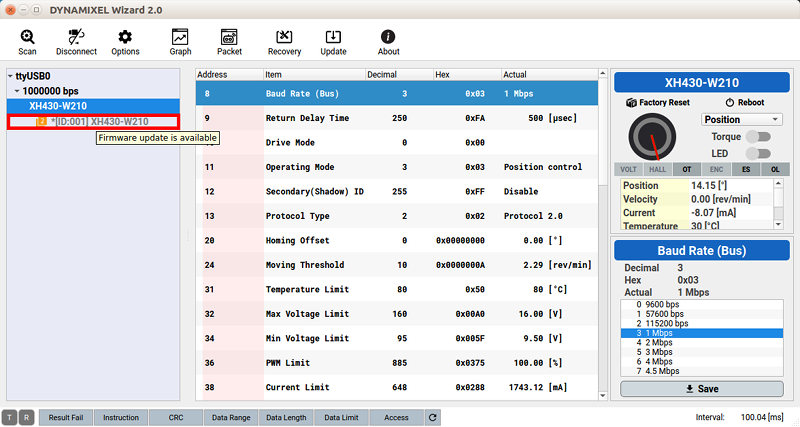Select 115200 bps baud option
Screen dimensions: 800x427
tap(702, 323)
